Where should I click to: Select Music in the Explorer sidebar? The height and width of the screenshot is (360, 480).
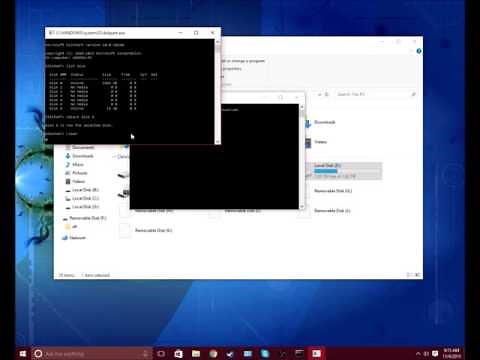75,165
